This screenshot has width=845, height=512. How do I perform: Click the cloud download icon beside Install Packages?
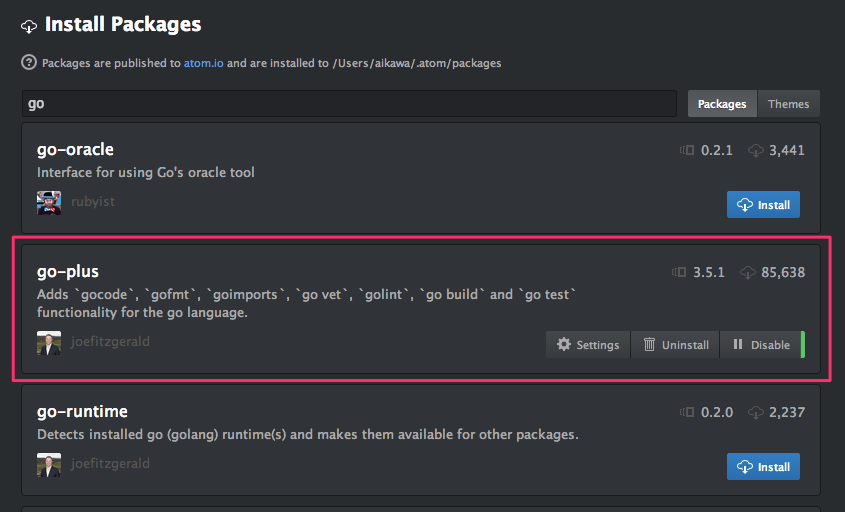coord(29,26)
